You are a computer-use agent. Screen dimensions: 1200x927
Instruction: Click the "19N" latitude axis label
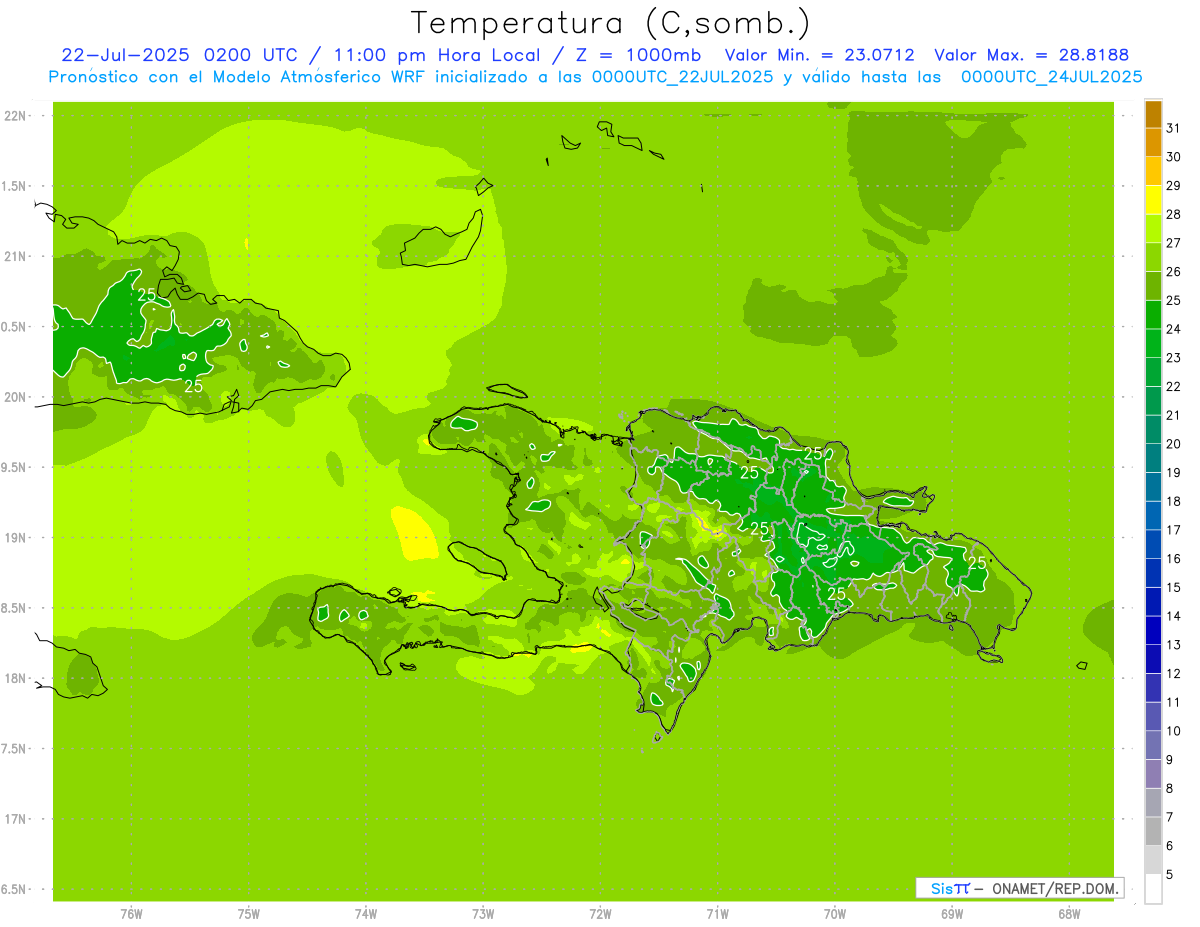(16, 538)
